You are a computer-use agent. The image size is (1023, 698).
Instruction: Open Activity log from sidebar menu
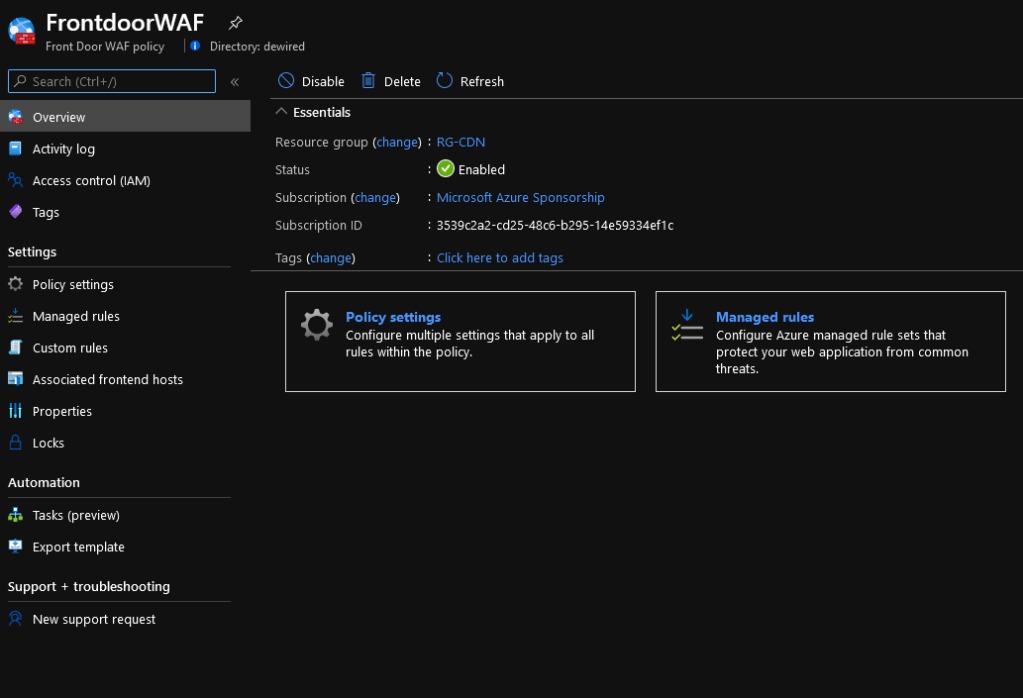[63, 149]
